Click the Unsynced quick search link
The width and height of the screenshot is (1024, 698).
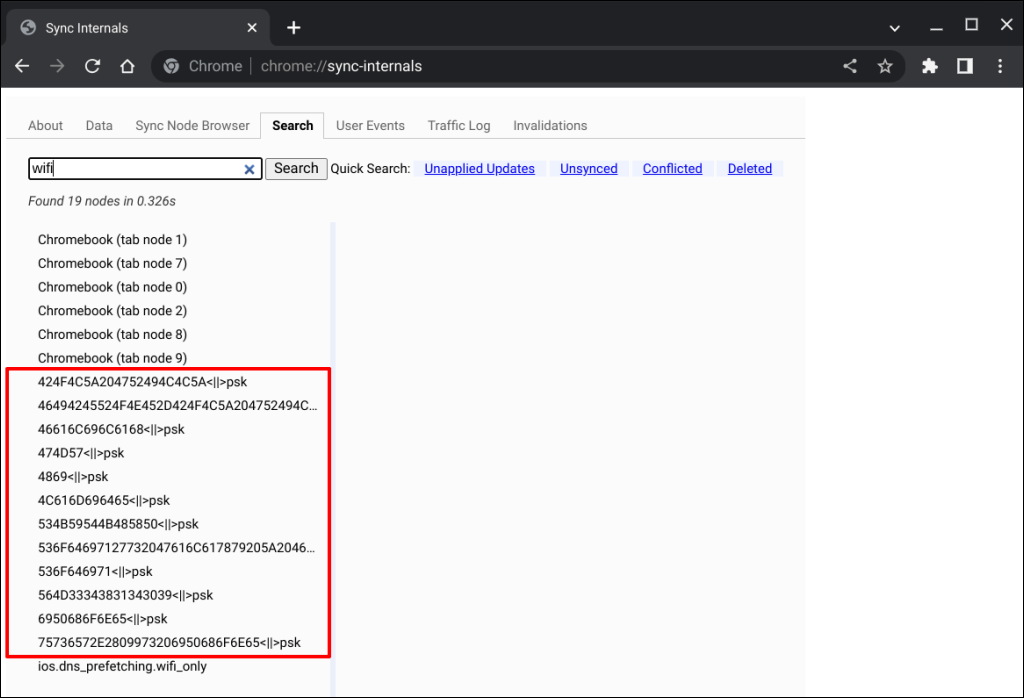(588, 168)
